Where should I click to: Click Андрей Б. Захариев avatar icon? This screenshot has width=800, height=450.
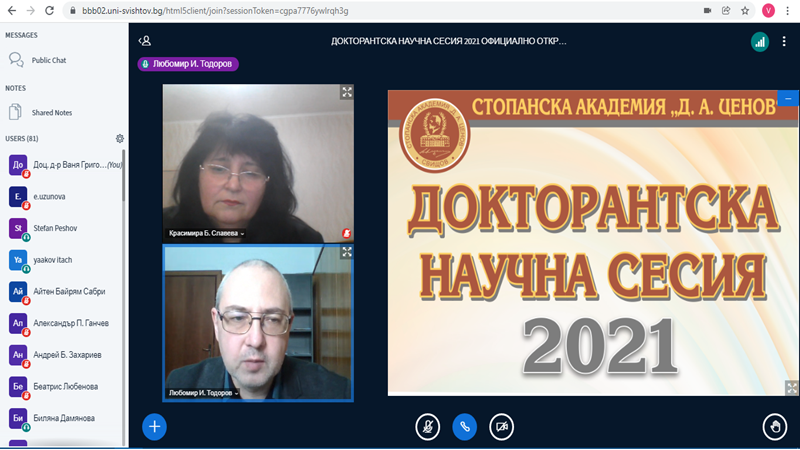point(18,355)
